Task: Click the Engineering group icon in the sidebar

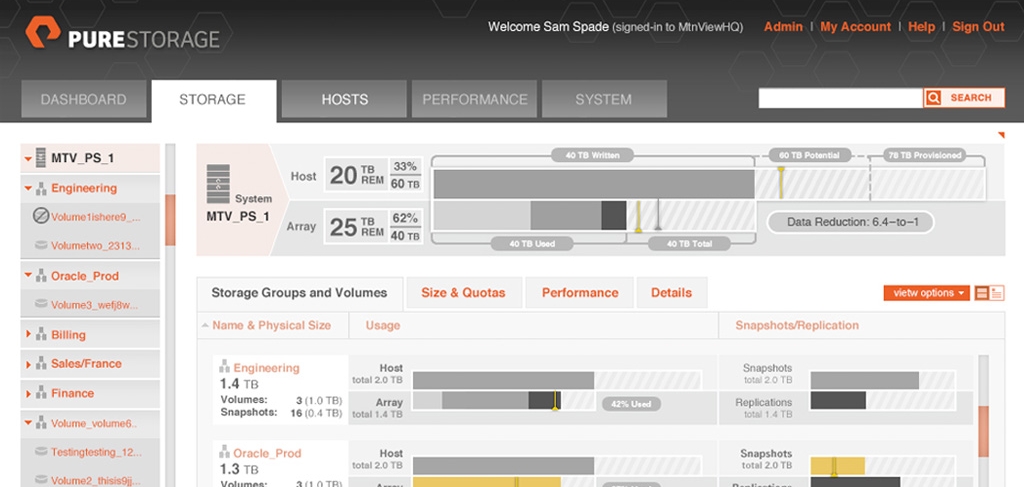Action: (41, 189)
